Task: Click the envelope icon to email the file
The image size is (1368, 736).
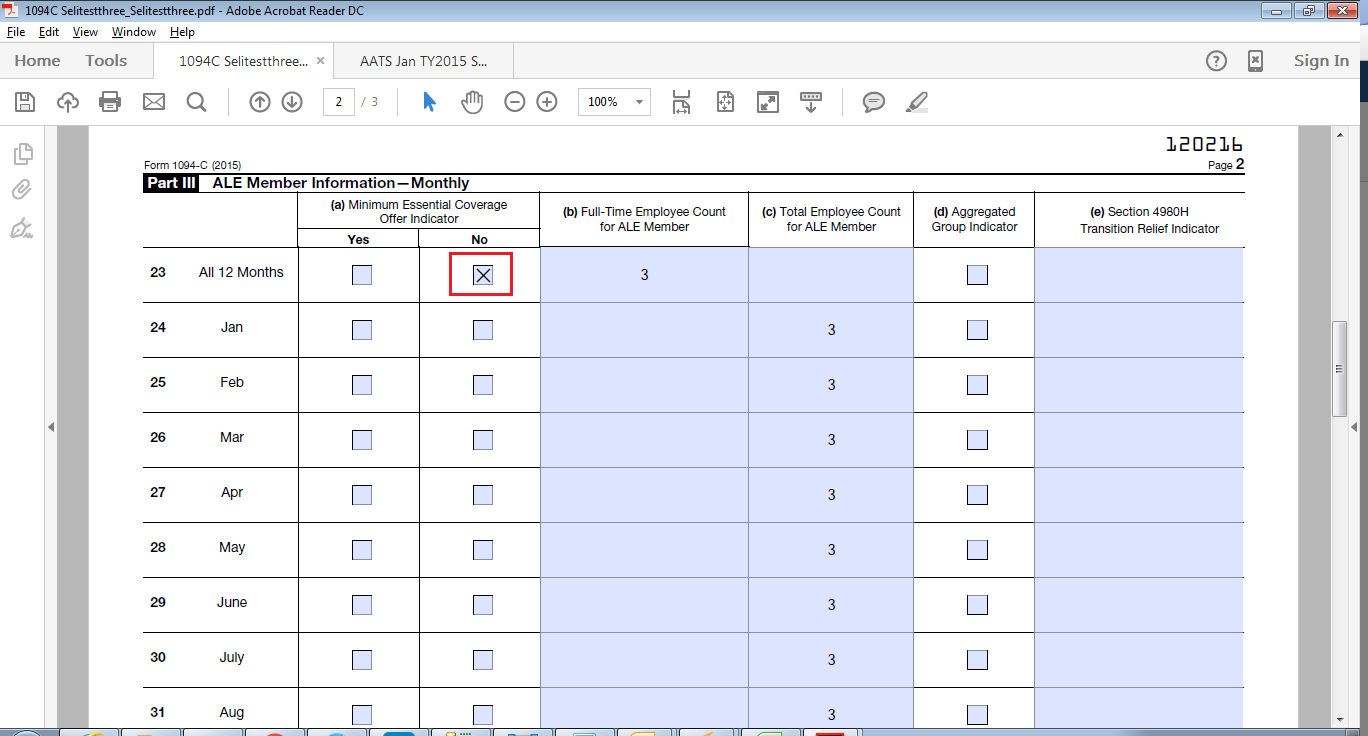Action: coord(153,102)
